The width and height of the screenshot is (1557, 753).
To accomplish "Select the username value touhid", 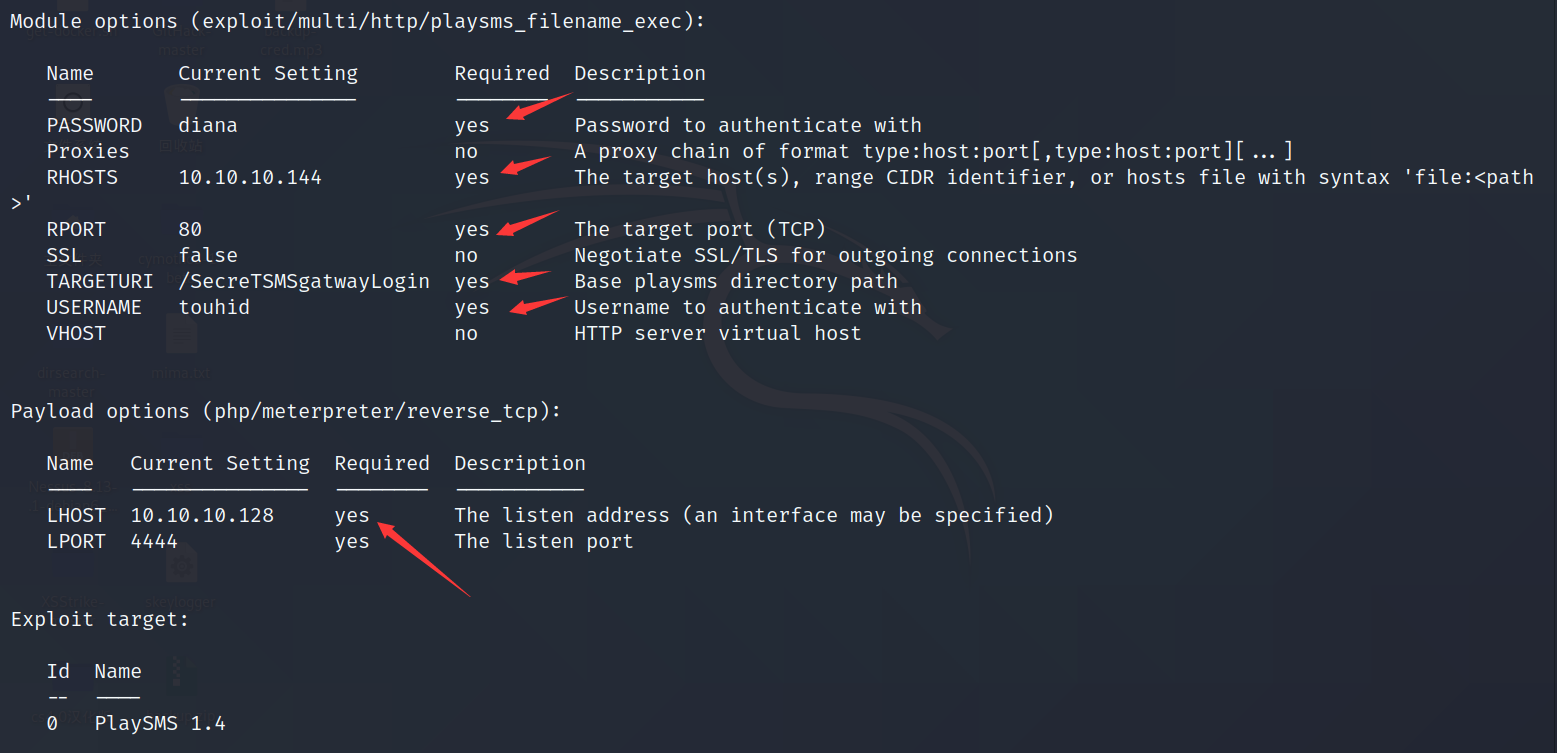I will click(214, 307).
